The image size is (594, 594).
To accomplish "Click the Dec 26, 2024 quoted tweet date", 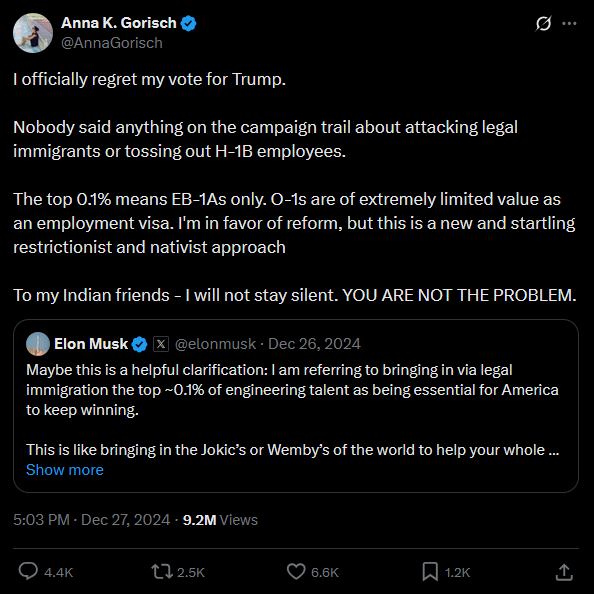I will (314, 344).
